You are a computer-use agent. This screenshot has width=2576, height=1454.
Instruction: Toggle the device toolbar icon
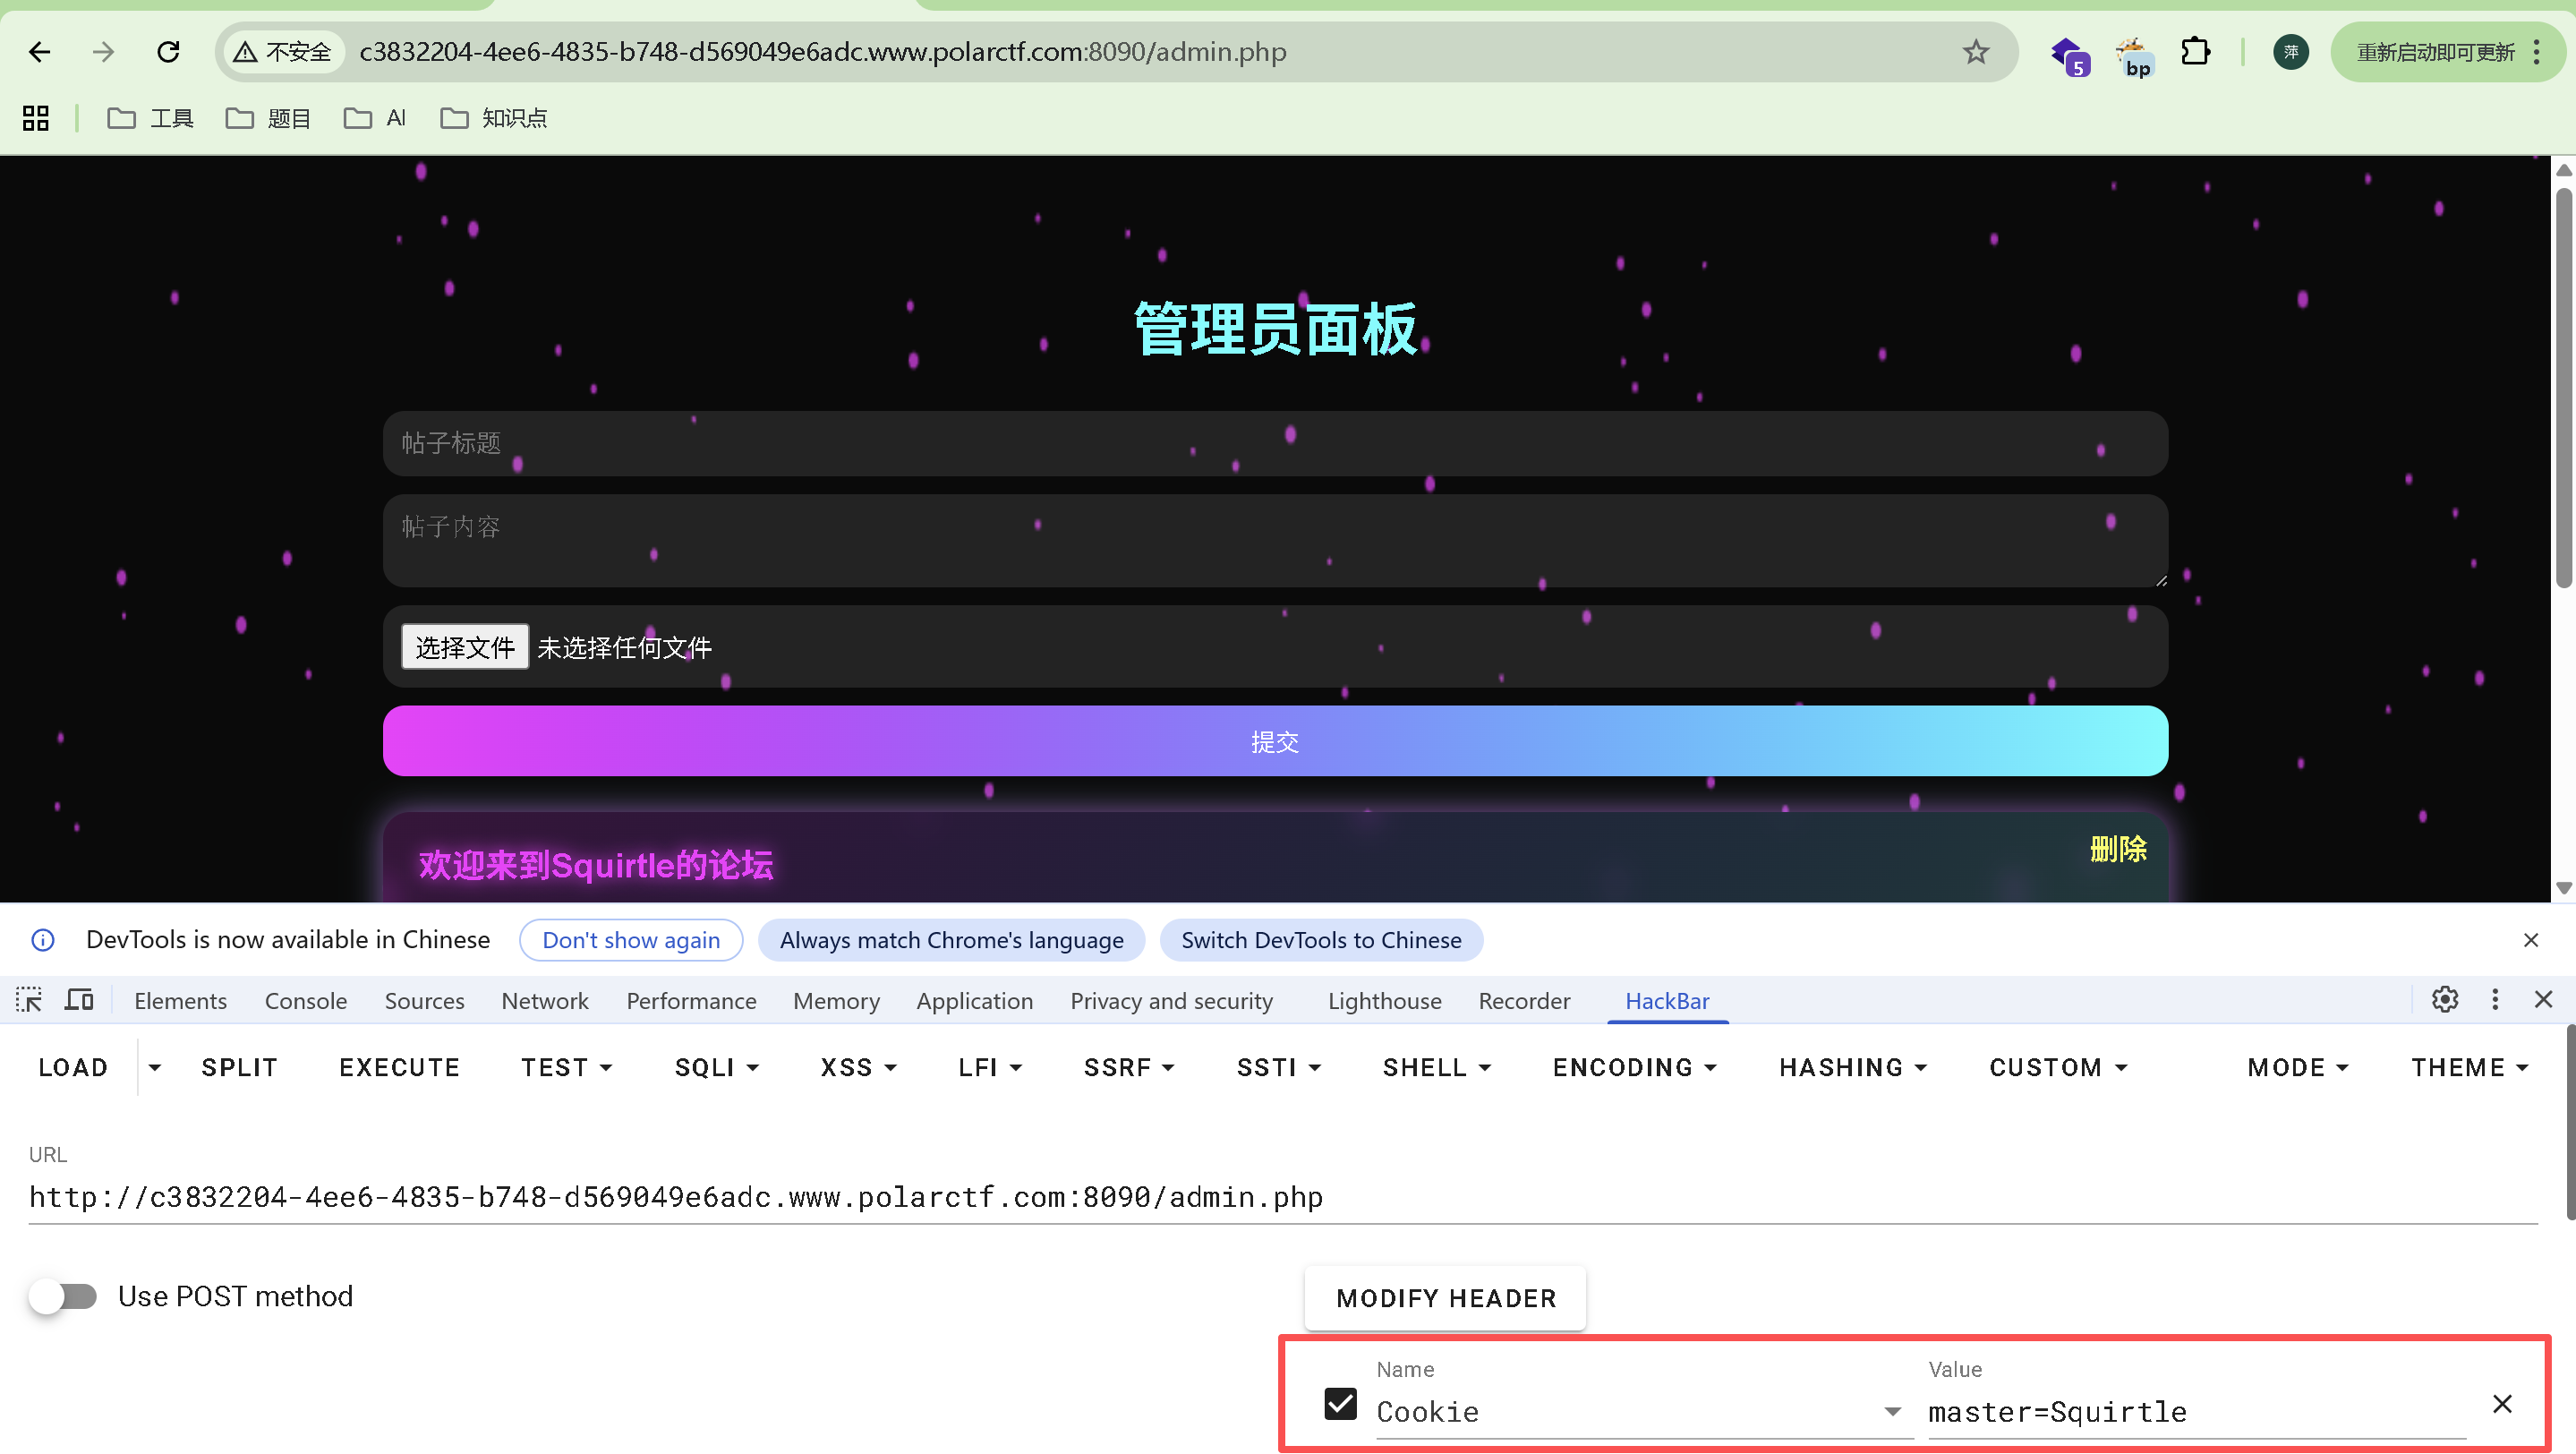point(79,1000)
